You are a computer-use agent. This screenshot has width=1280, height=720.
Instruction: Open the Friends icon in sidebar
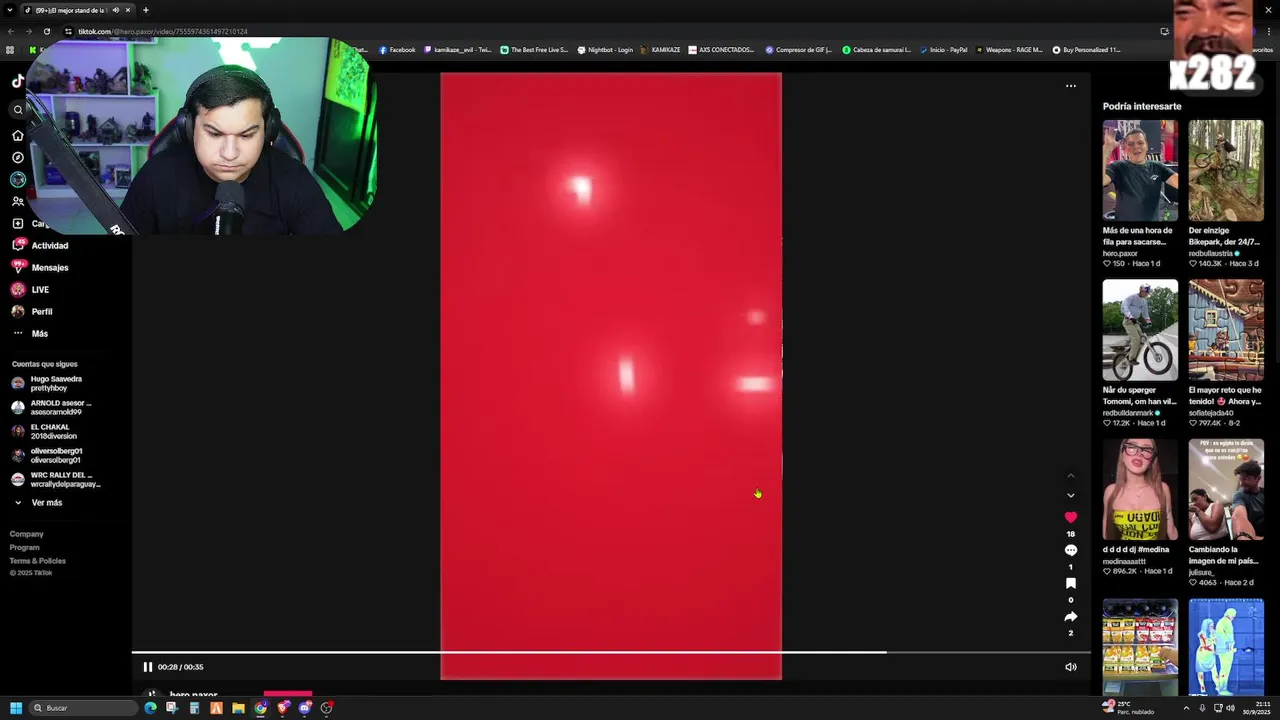pos(17,201)
